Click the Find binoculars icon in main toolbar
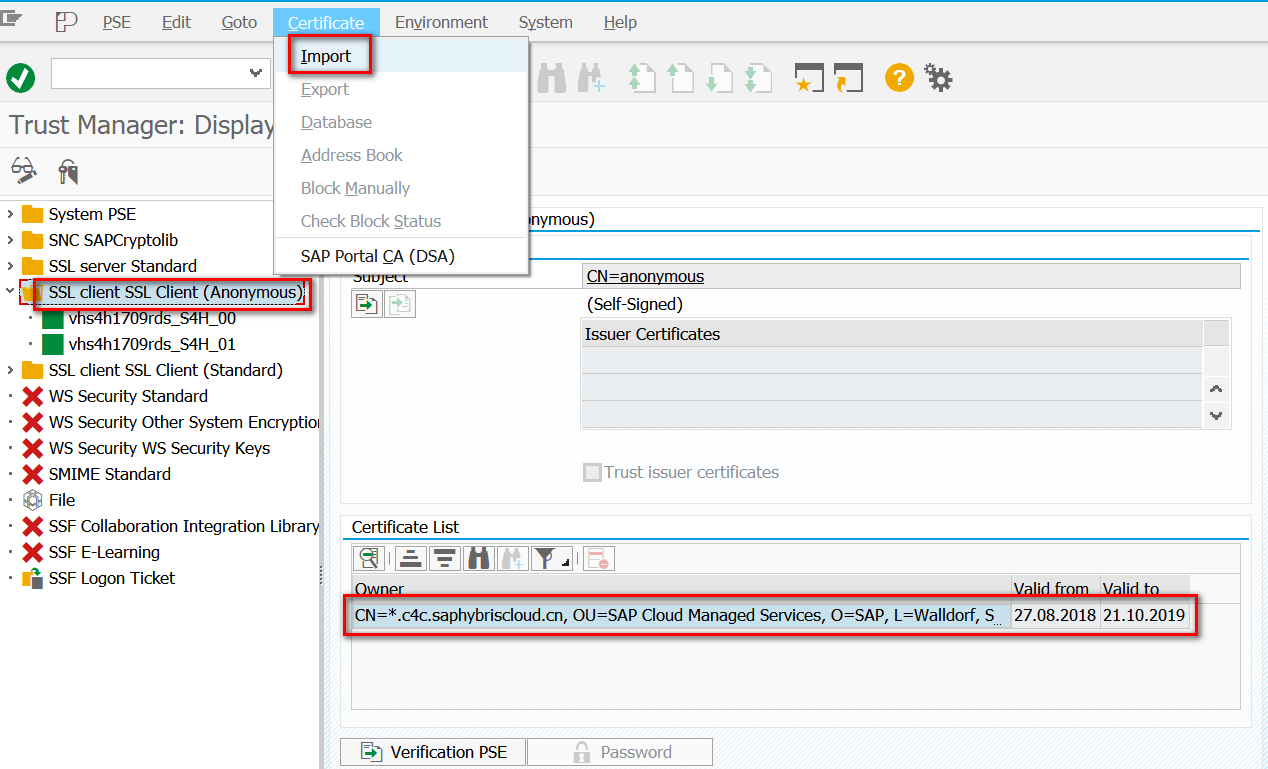This screenshot has width=1268, height=769. pyautogui.click(x=551, y=78)
